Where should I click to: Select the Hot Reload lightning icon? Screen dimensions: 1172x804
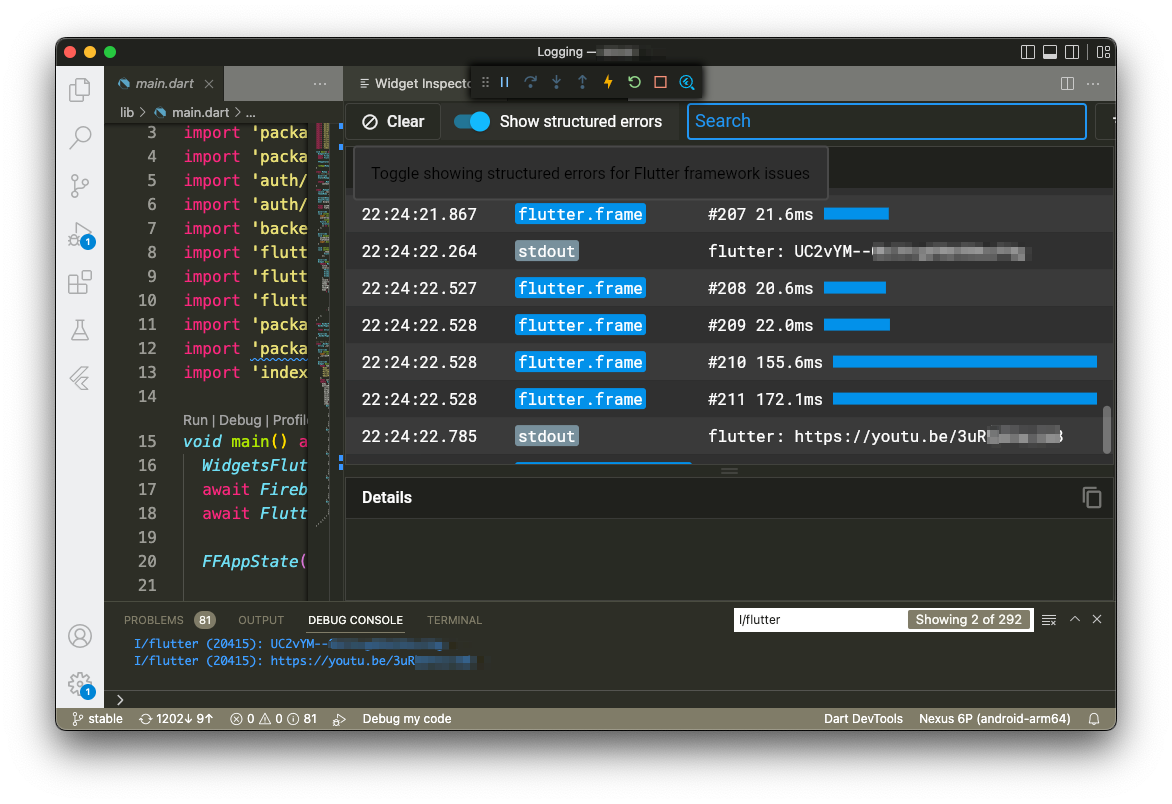point(608,83)
